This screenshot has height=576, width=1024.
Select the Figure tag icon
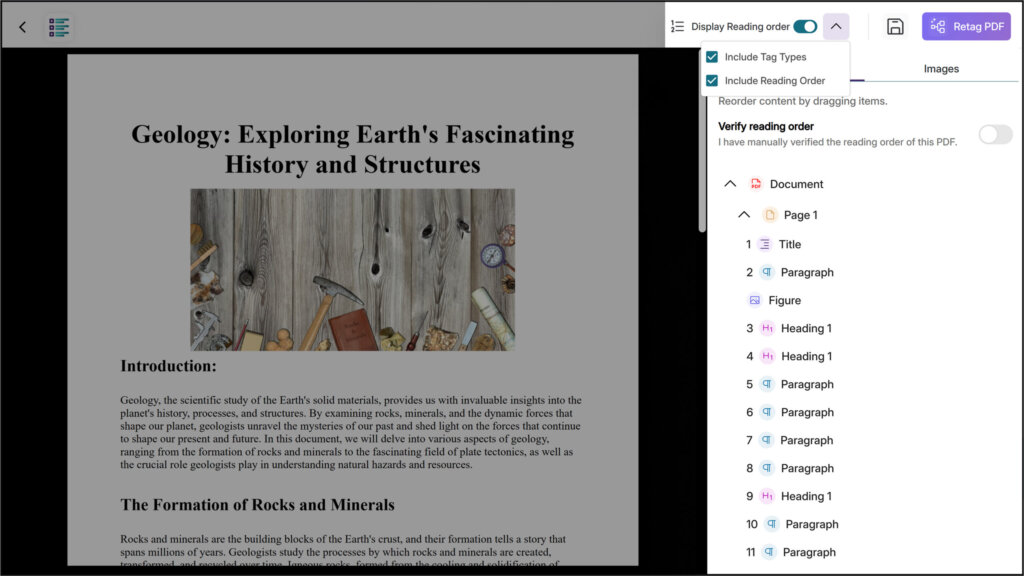coord(755,300)
